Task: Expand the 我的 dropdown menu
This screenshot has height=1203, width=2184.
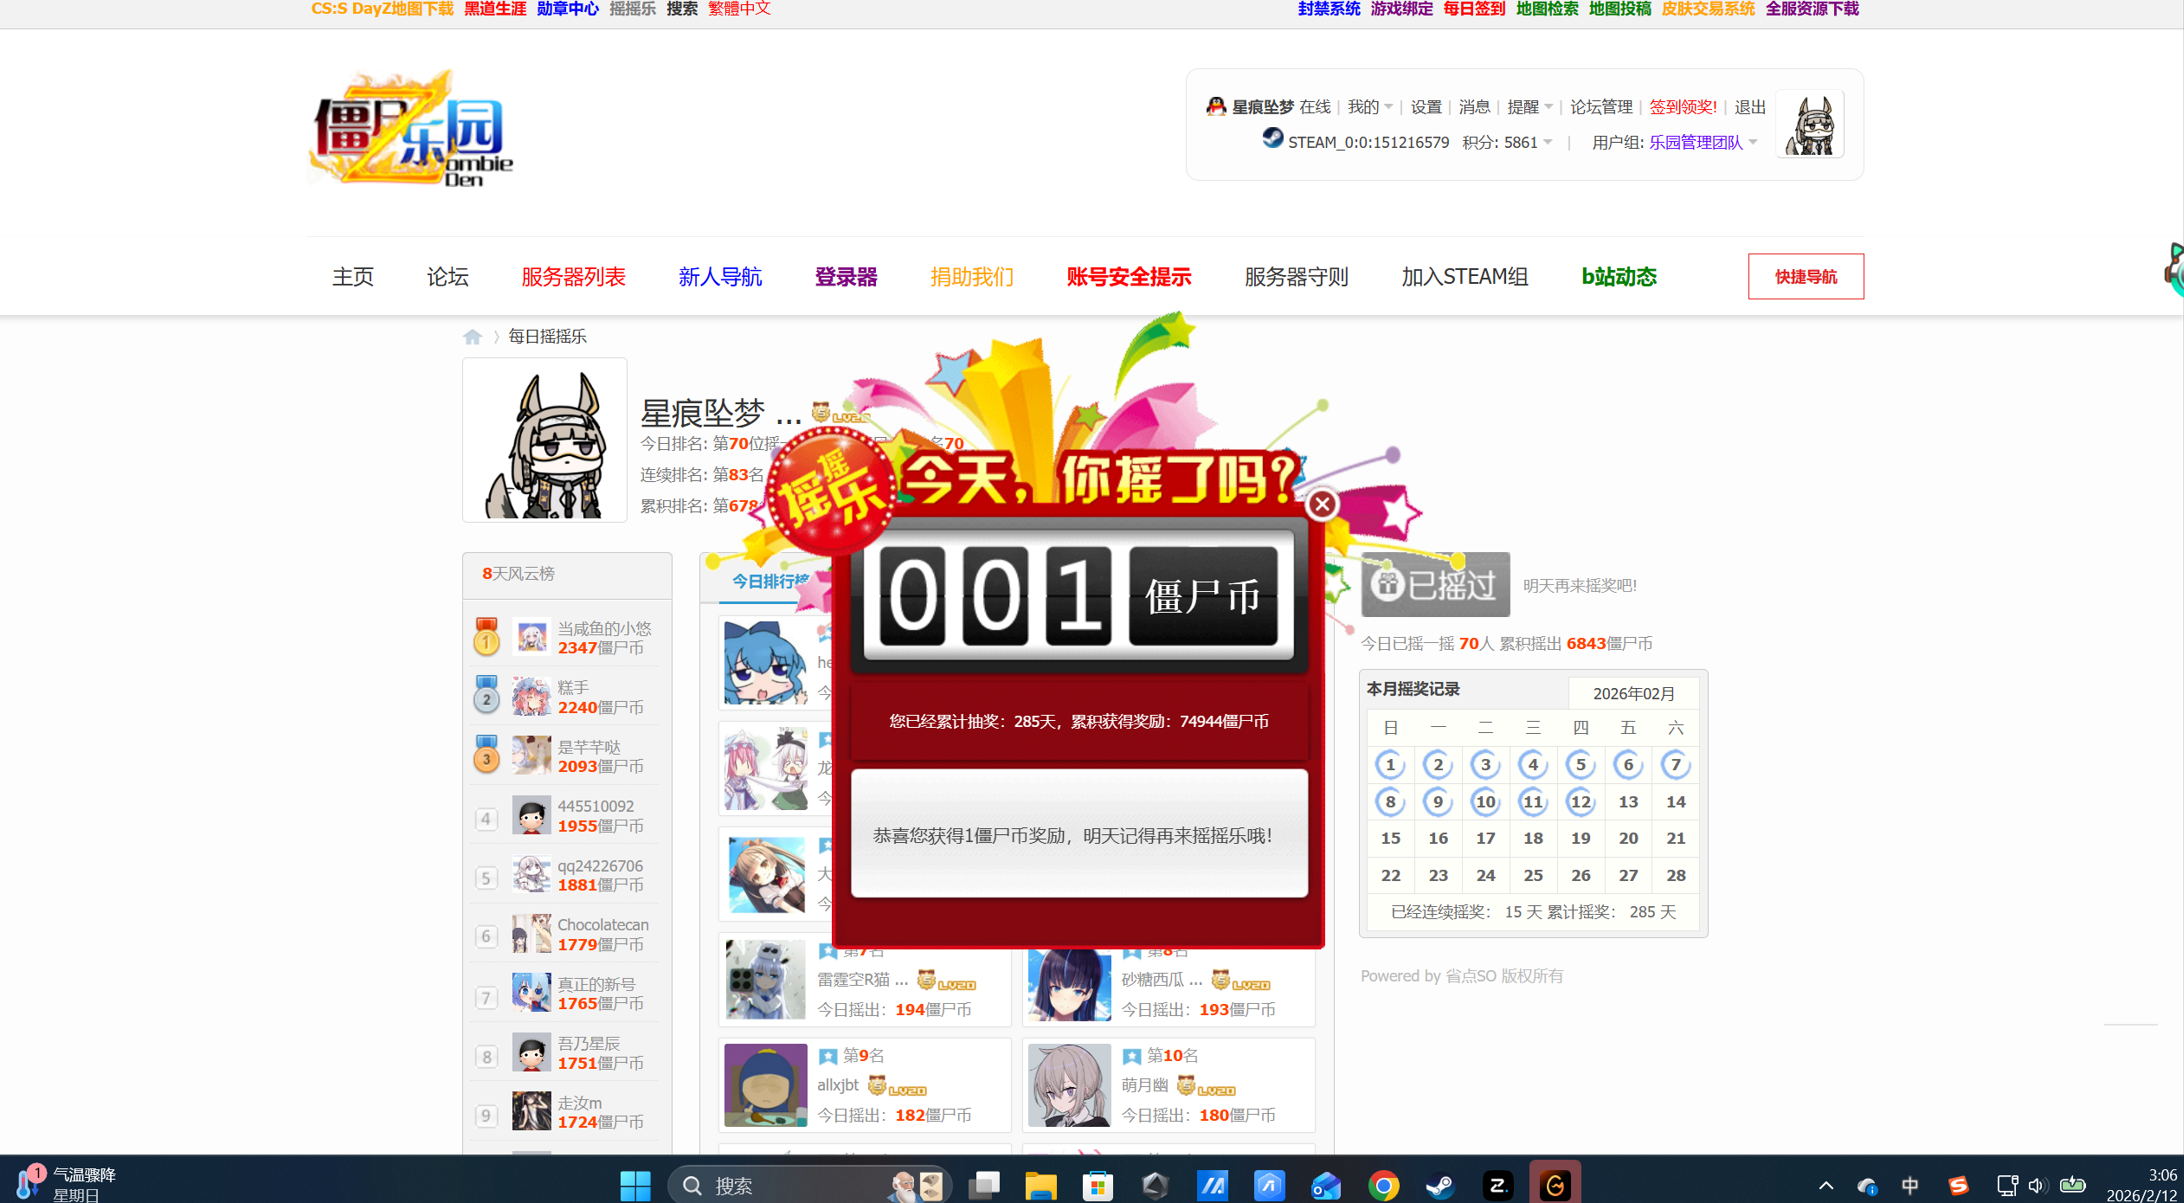Action: point(1369,107)
